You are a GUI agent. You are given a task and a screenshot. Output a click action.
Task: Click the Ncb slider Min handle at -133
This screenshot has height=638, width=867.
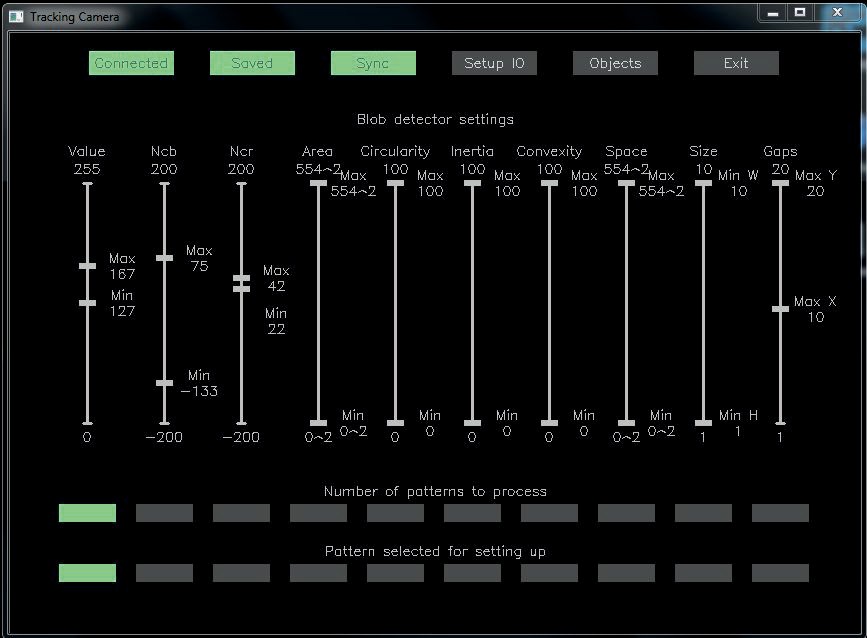(x=165, y=383)
